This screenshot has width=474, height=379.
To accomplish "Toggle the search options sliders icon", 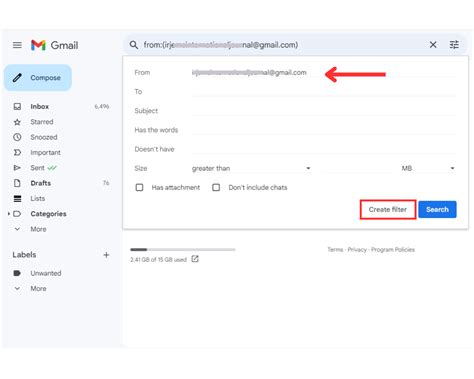I will click(454, 45).
